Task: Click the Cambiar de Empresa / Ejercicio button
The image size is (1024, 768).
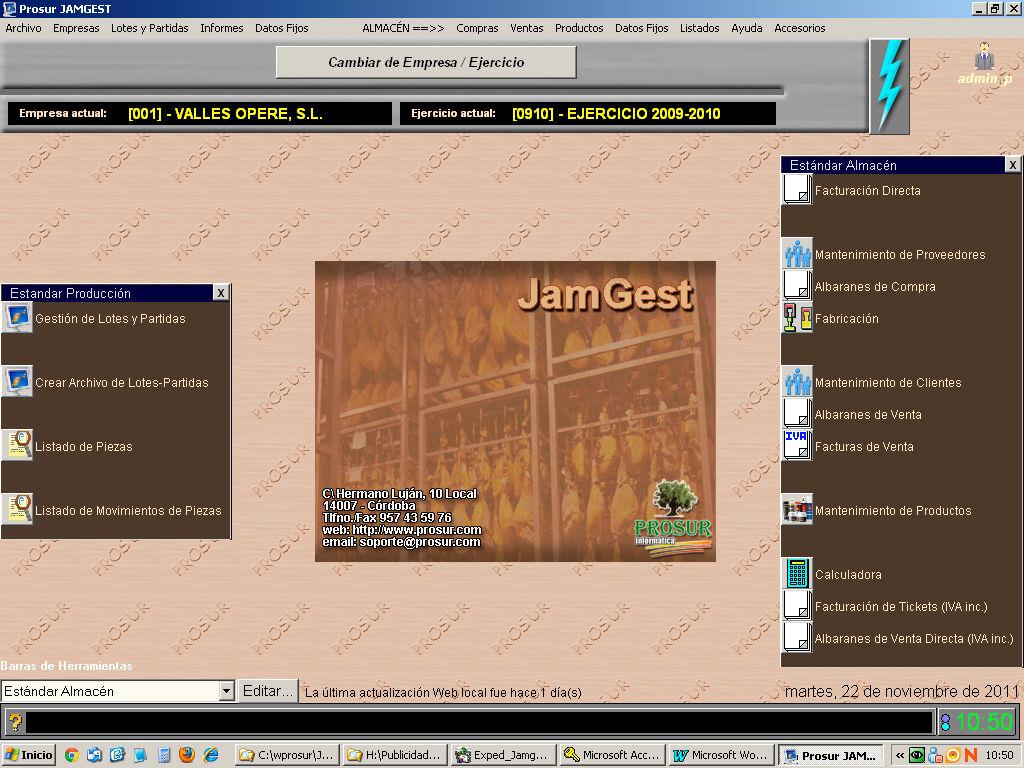Action: [426, 62]
